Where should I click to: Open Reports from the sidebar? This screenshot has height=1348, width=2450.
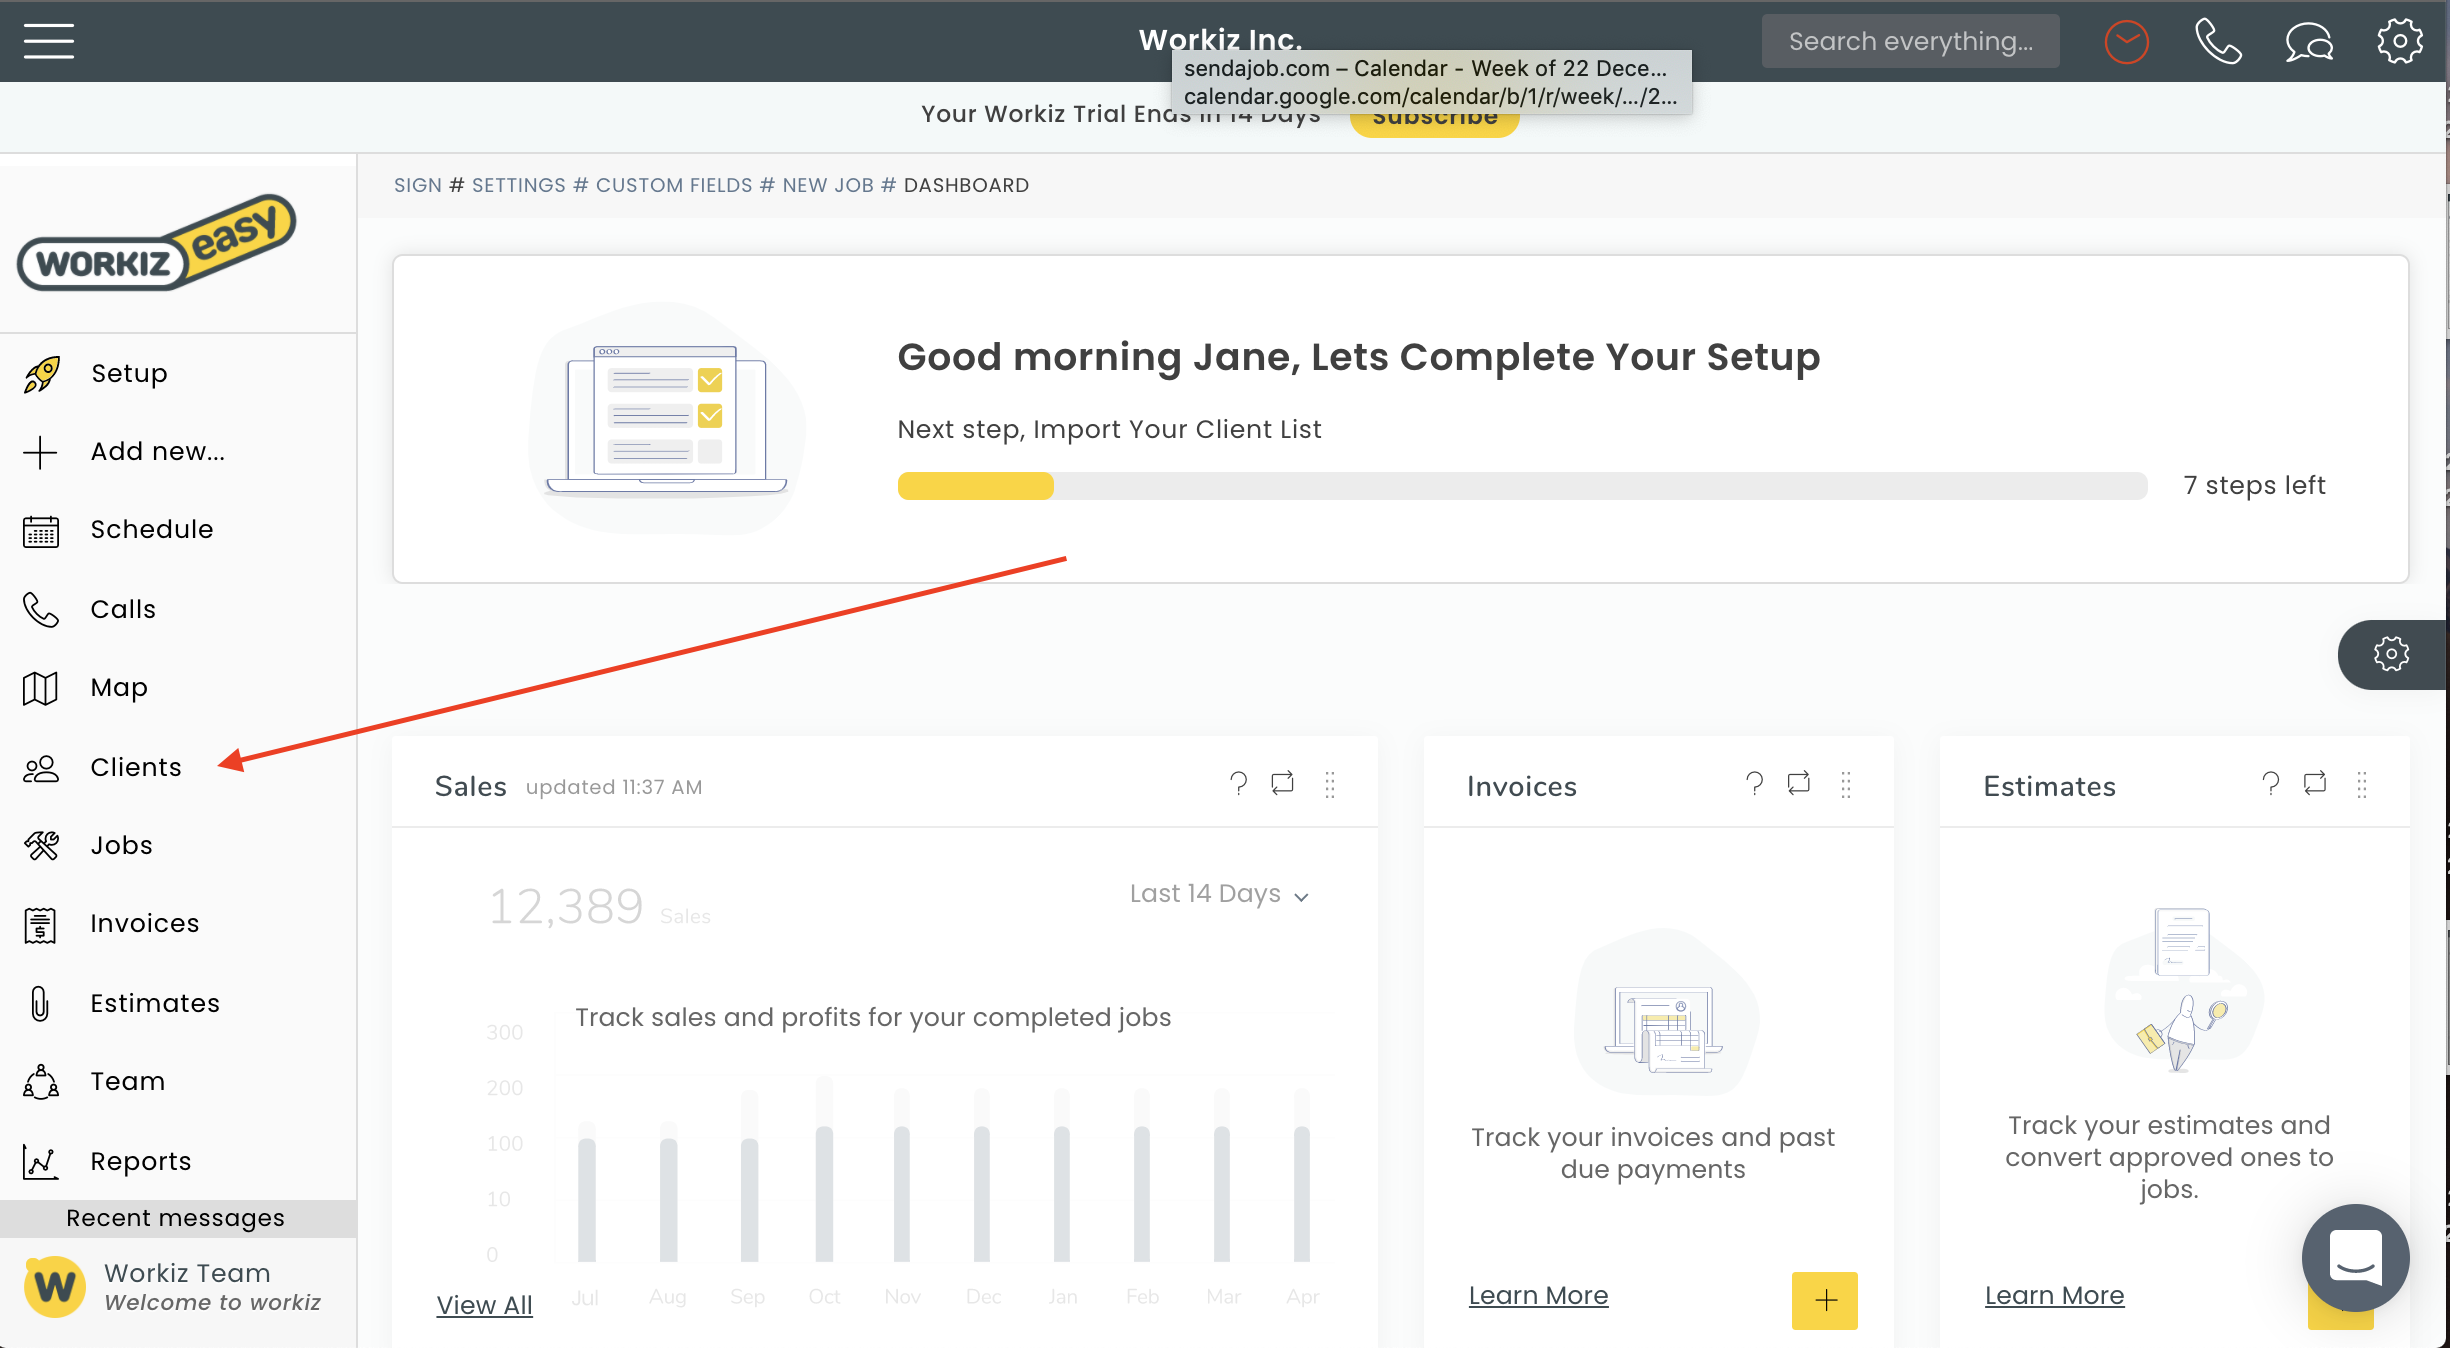coord(140,1162)
